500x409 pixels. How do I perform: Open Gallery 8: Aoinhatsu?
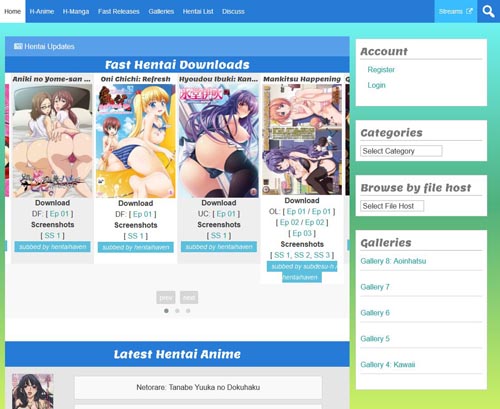pos(393,261)
